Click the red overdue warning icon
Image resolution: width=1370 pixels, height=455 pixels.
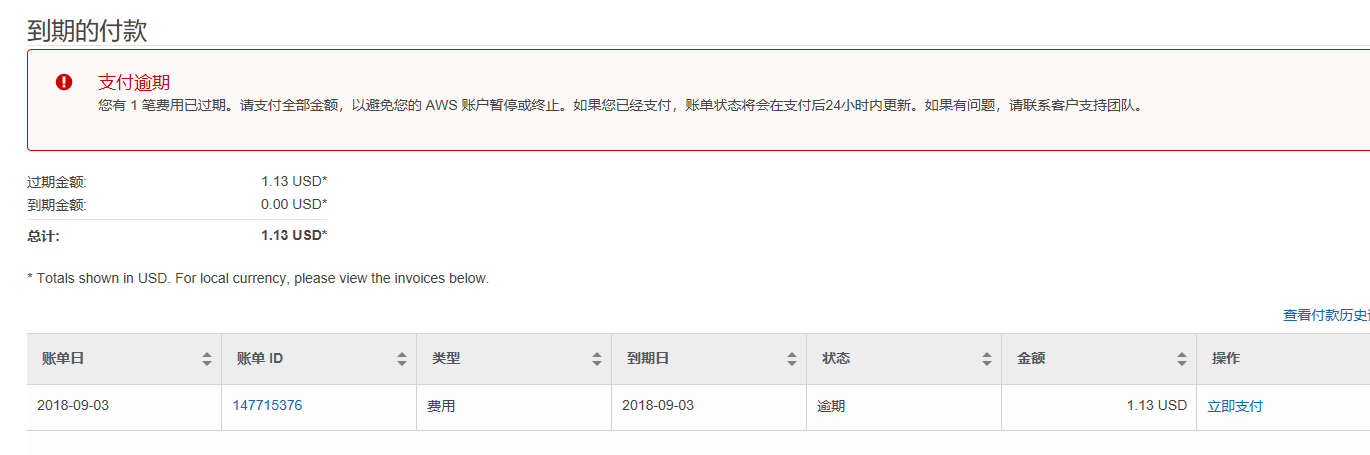(x=64, y=82)
